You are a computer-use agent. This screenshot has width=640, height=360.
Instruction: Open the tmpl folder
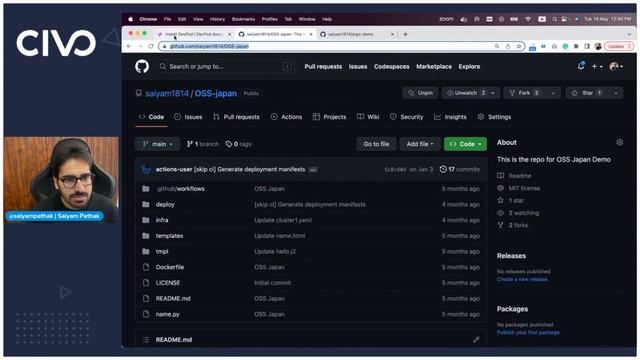click(162, 251)
